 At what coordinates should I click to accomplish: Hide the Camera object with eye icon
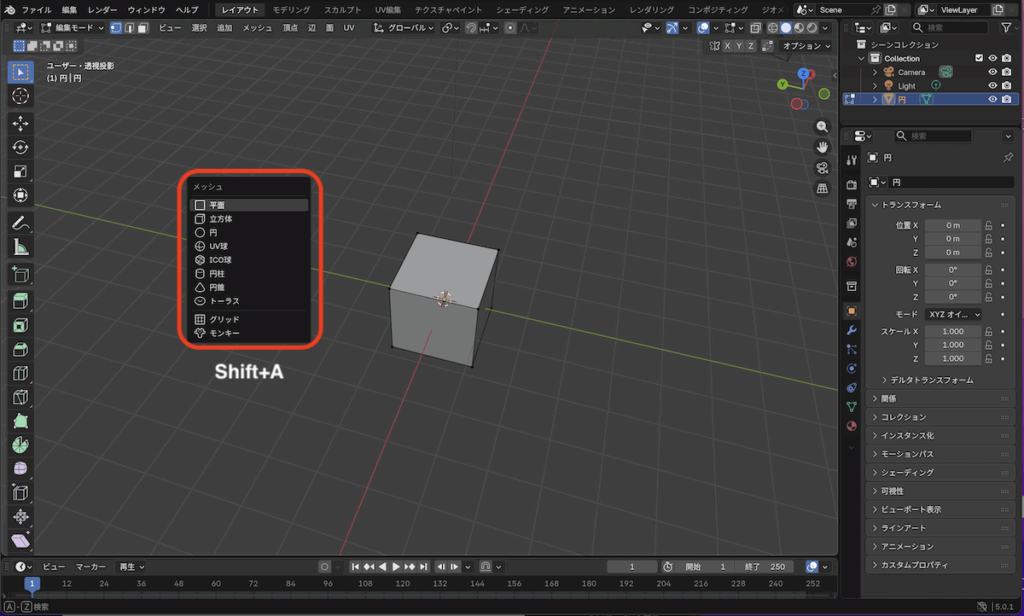click(993, 72)
